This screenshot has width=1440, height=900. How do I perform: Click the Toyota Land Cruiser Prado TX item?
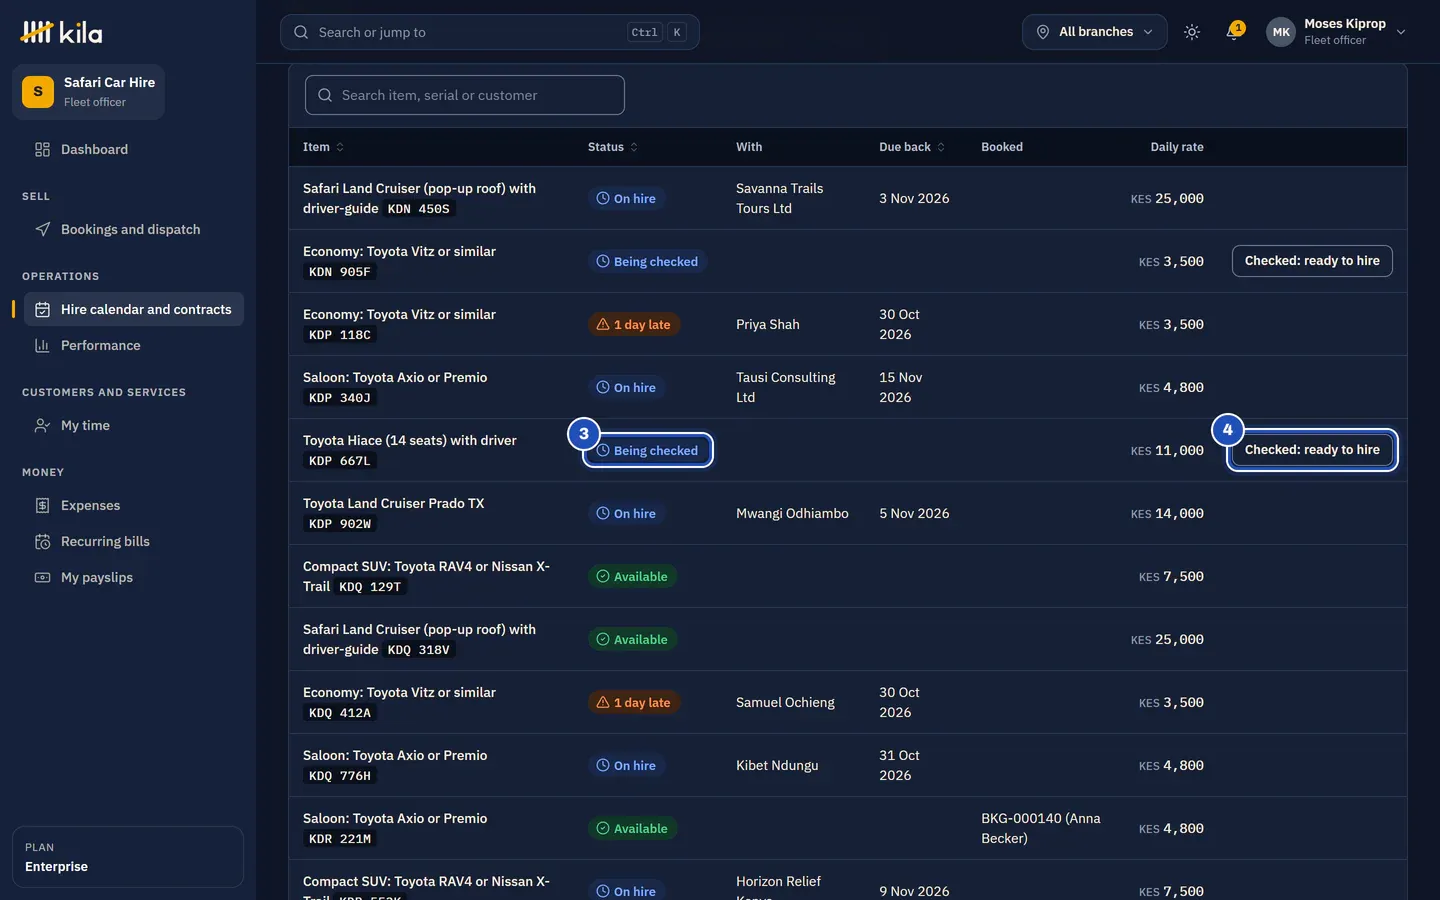click(393, 503)
